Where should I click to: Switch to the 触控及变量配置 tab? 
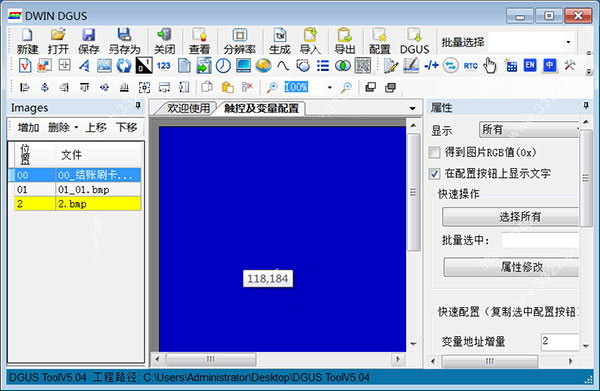point(261,108)
